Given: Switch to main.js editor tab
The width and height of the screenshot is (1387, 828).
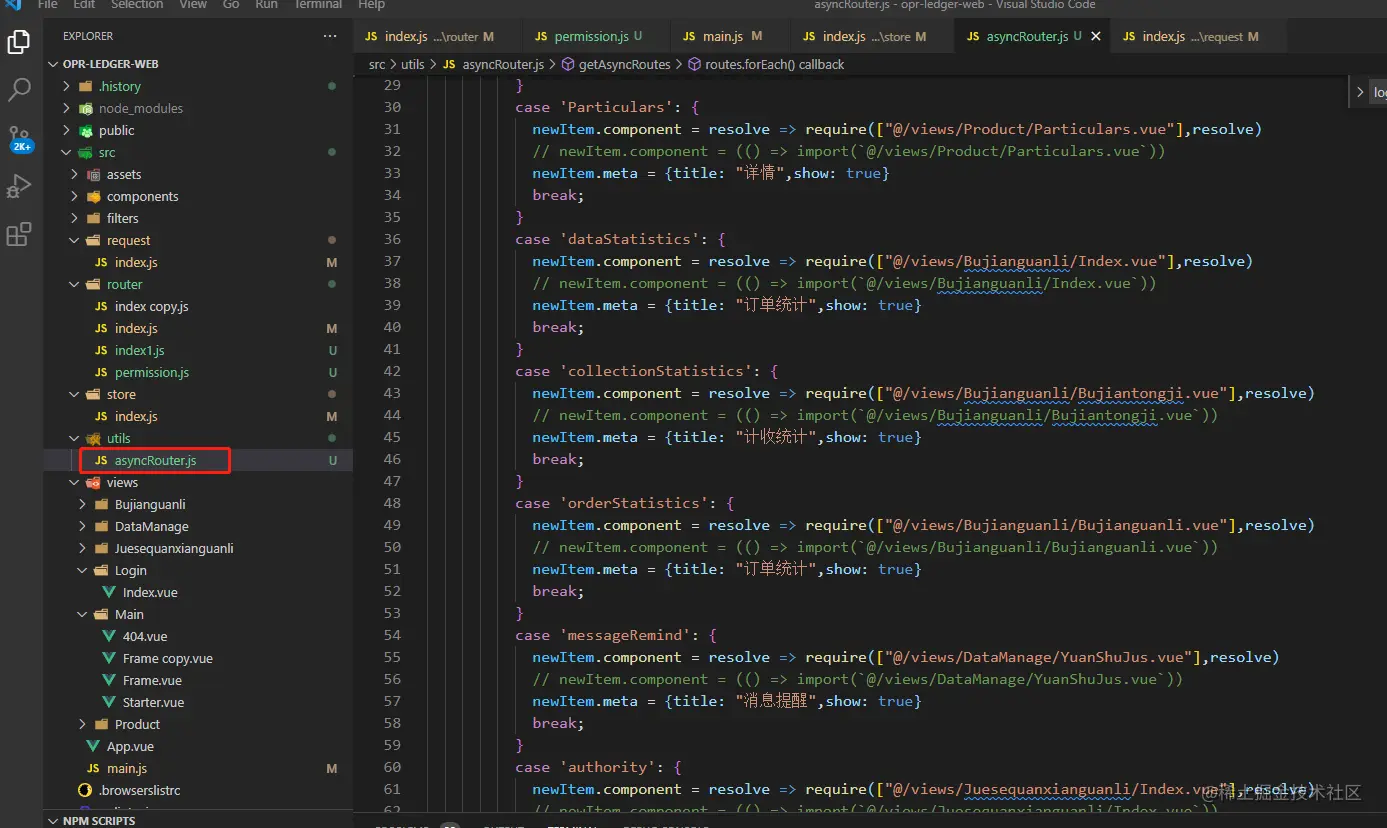Looking at the screenshot, I should (x=729, y=36).
